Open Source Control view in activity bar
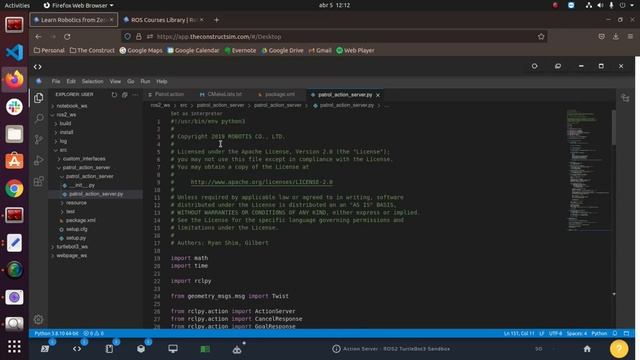The height and width of the screenshot is (360, 640). (x=39, y=140)
